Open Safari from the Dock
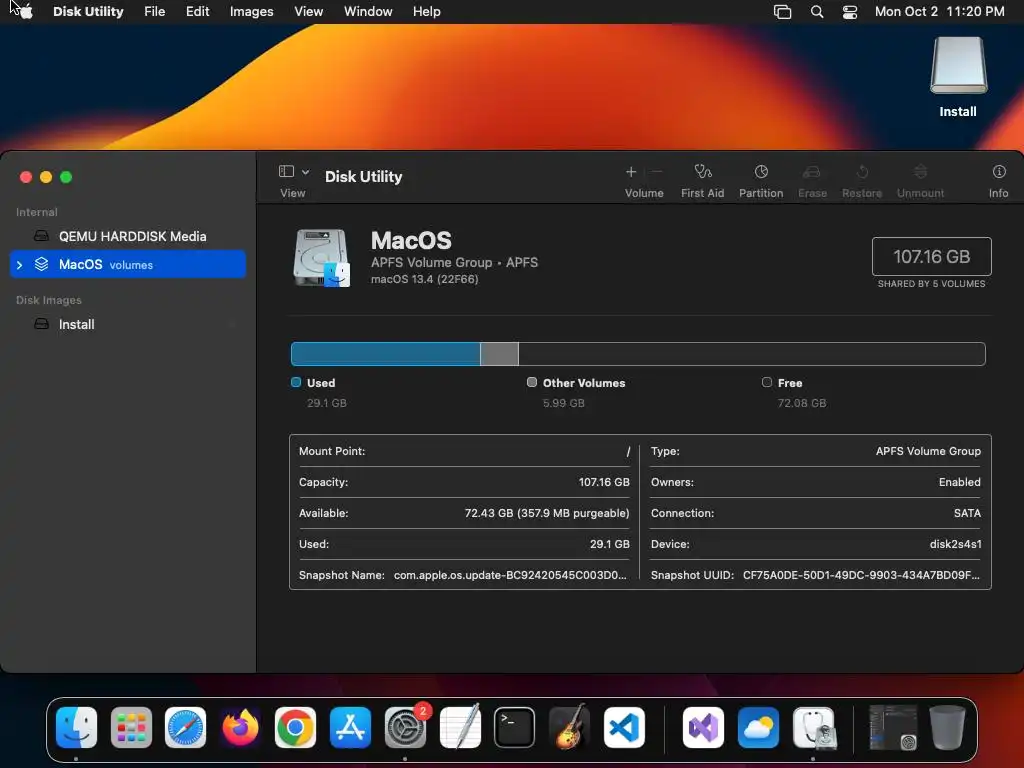The width and height of the screenshot is (1024, 768). click(185, 728)
